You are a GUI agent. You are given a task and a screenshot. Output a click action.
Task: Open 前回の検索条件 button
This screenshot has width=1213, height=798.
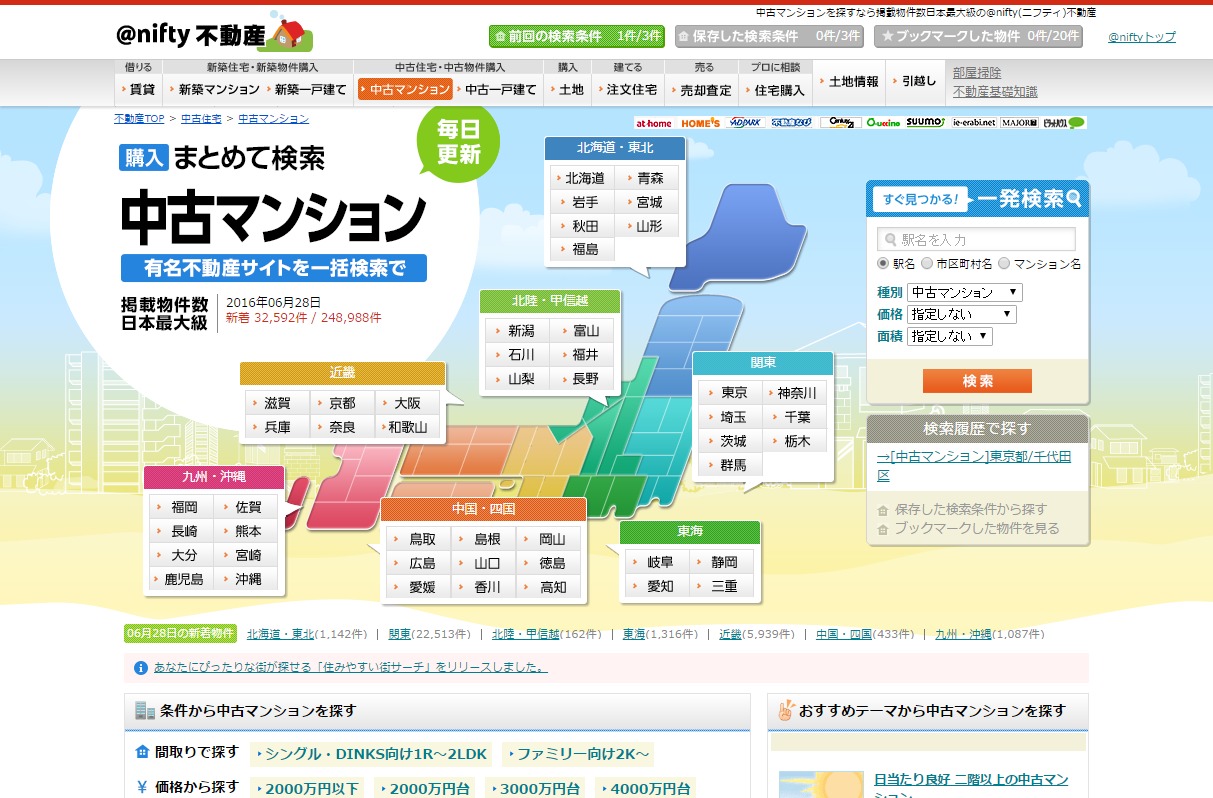pos(577,36)
